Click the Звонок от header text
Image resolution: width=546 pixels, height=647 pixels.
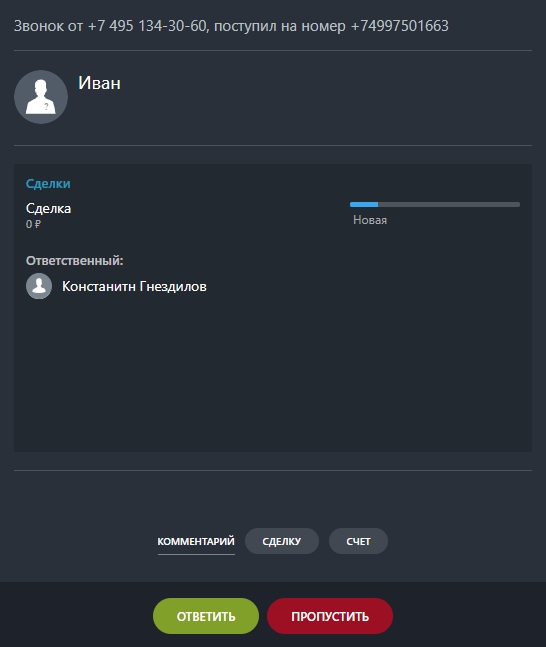(x=49, y=26)
